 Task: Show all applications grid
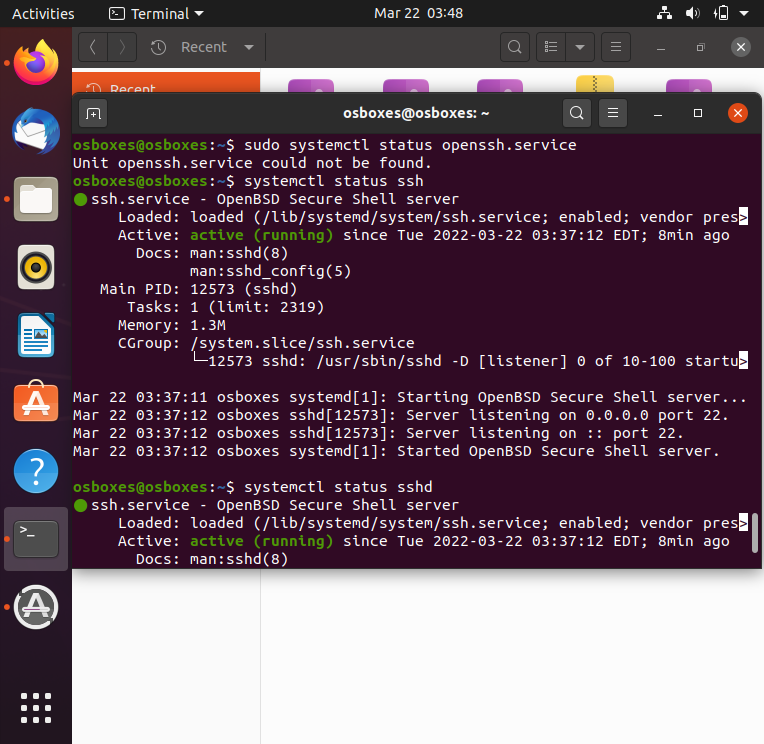[x=36, y=708]
